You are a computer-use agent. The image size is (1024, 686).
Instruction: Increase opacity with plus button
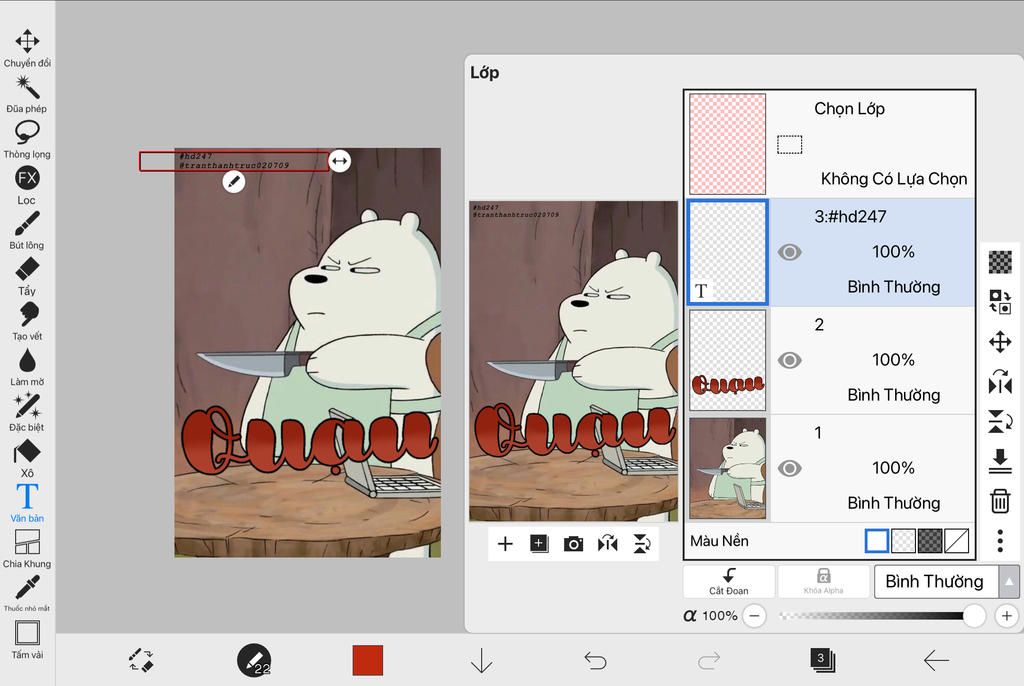(1006, 615)
